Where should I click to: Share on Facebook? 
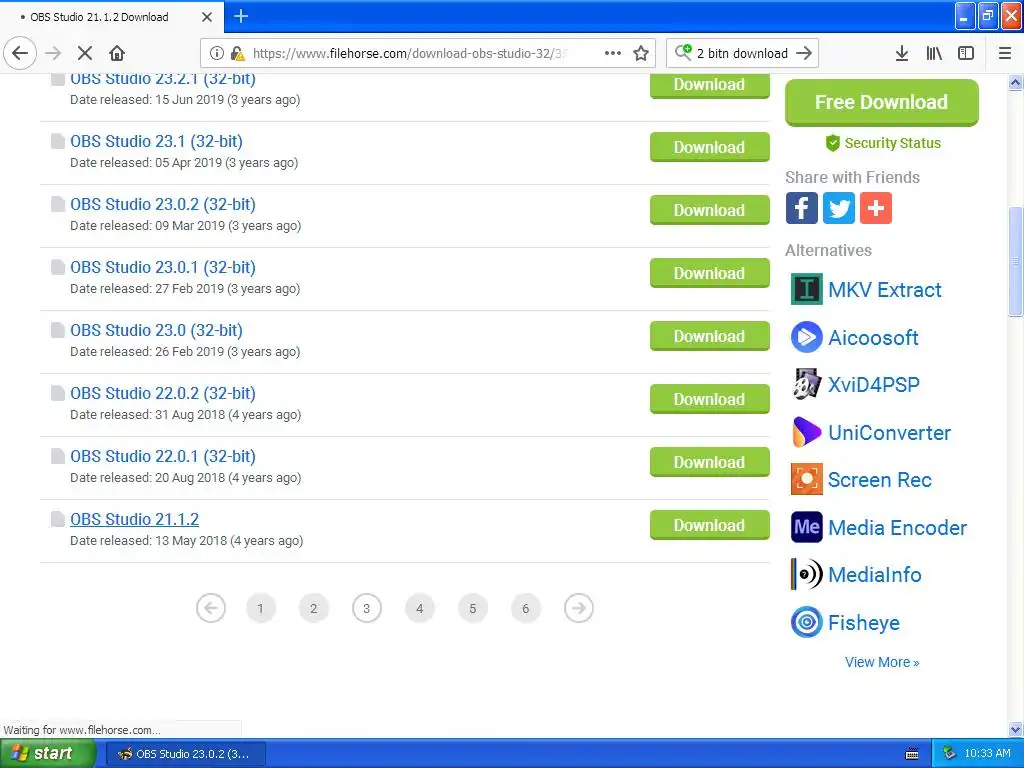[x=801, y=208]
